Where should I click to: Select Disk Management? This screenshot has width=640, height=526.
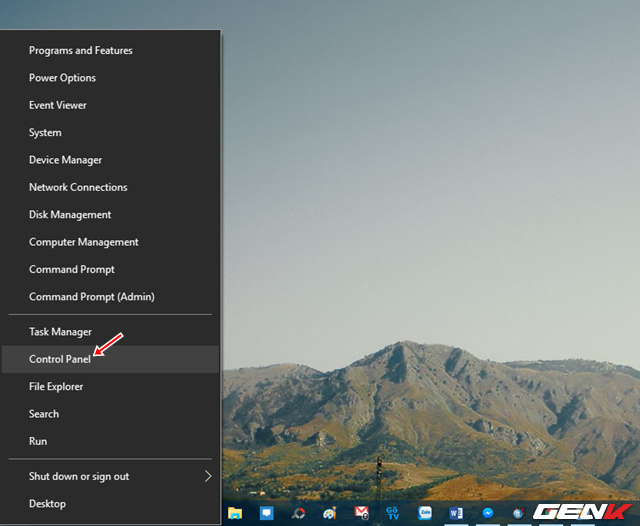70,215
